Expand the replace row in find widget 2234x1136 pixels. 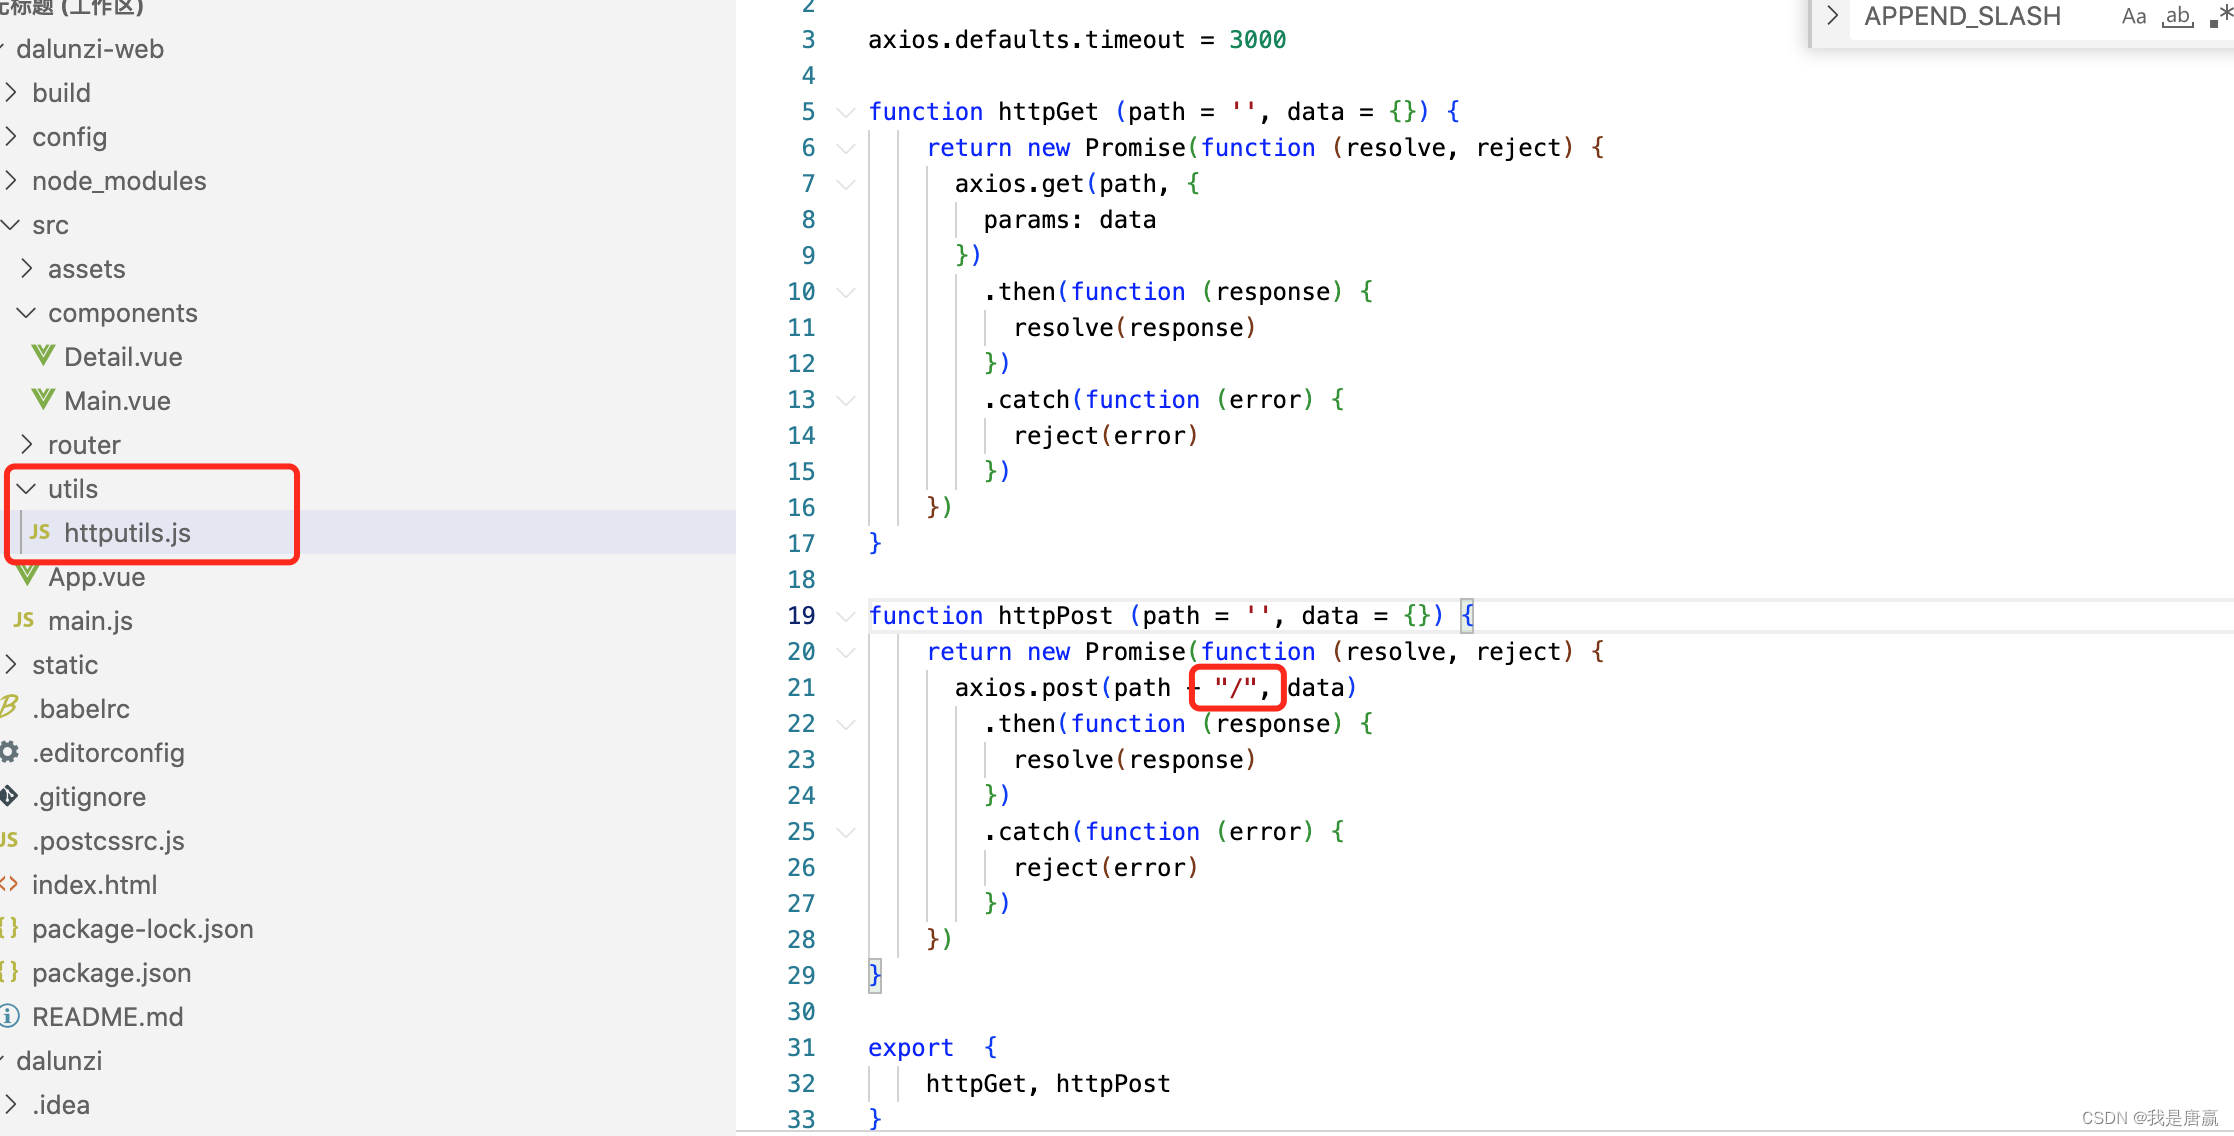point(1832,16)
